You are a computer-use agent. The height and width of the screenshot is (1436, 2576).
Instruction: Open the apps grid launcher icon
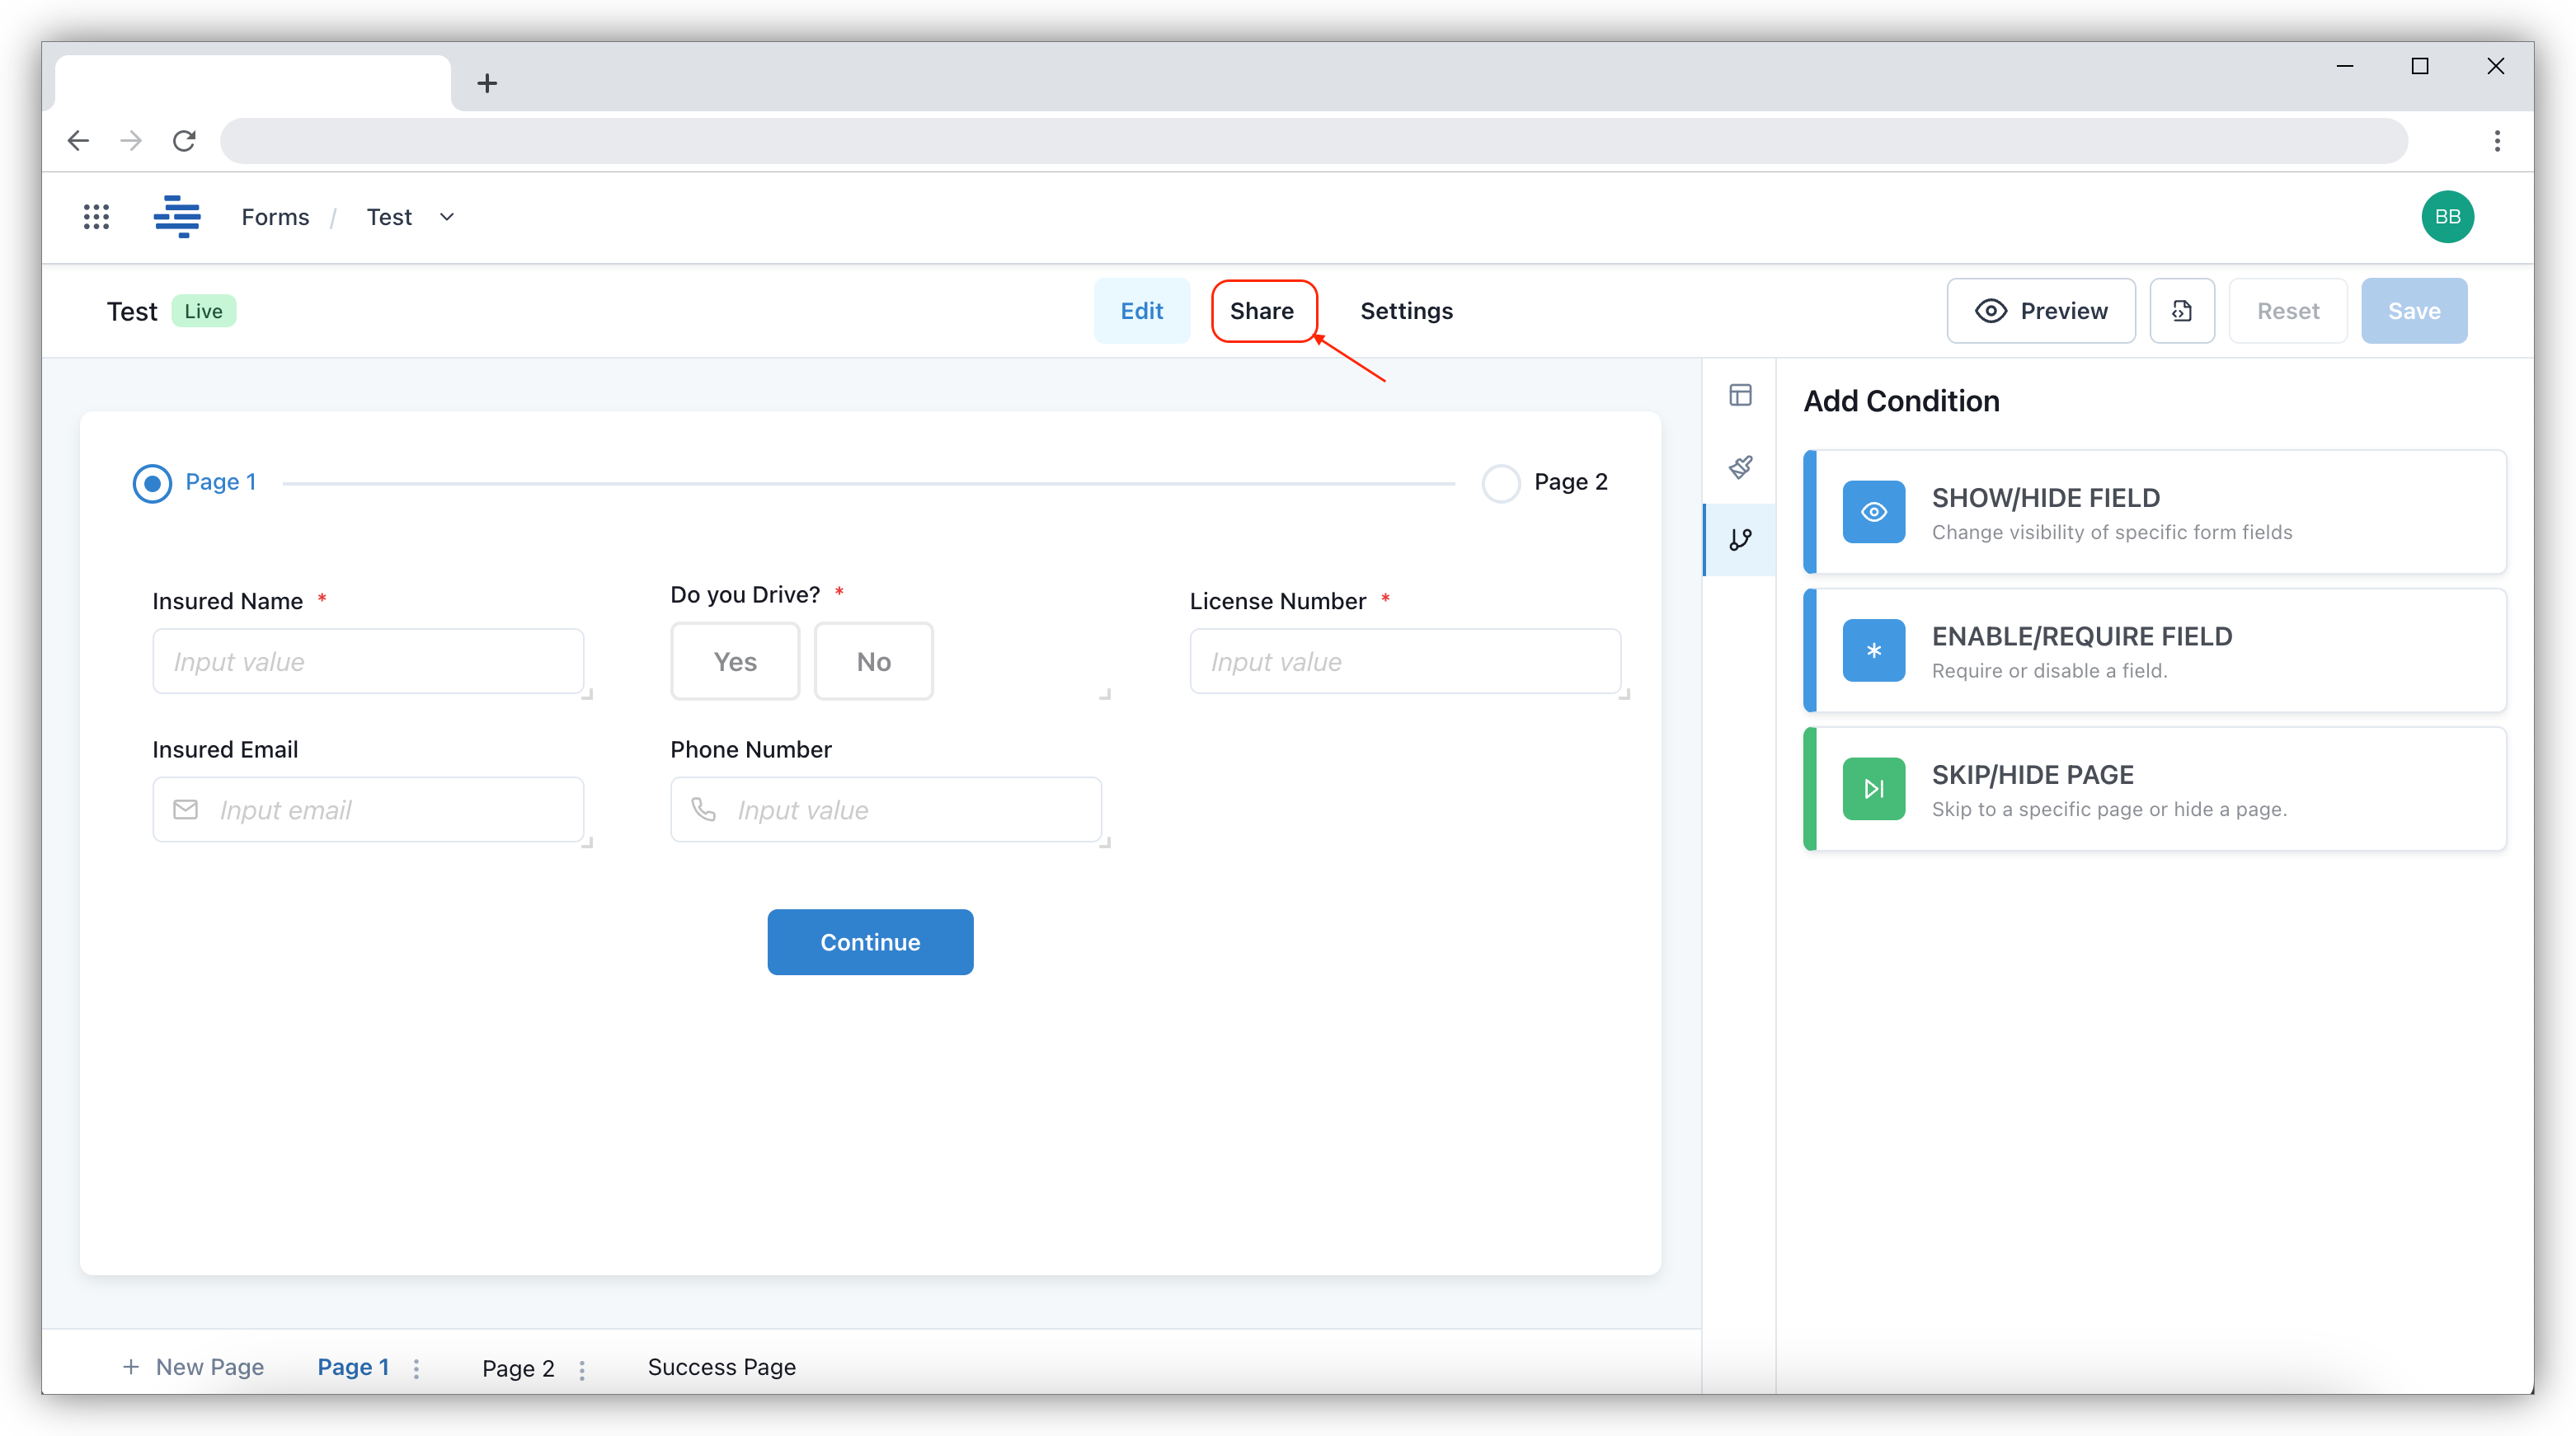96,217
